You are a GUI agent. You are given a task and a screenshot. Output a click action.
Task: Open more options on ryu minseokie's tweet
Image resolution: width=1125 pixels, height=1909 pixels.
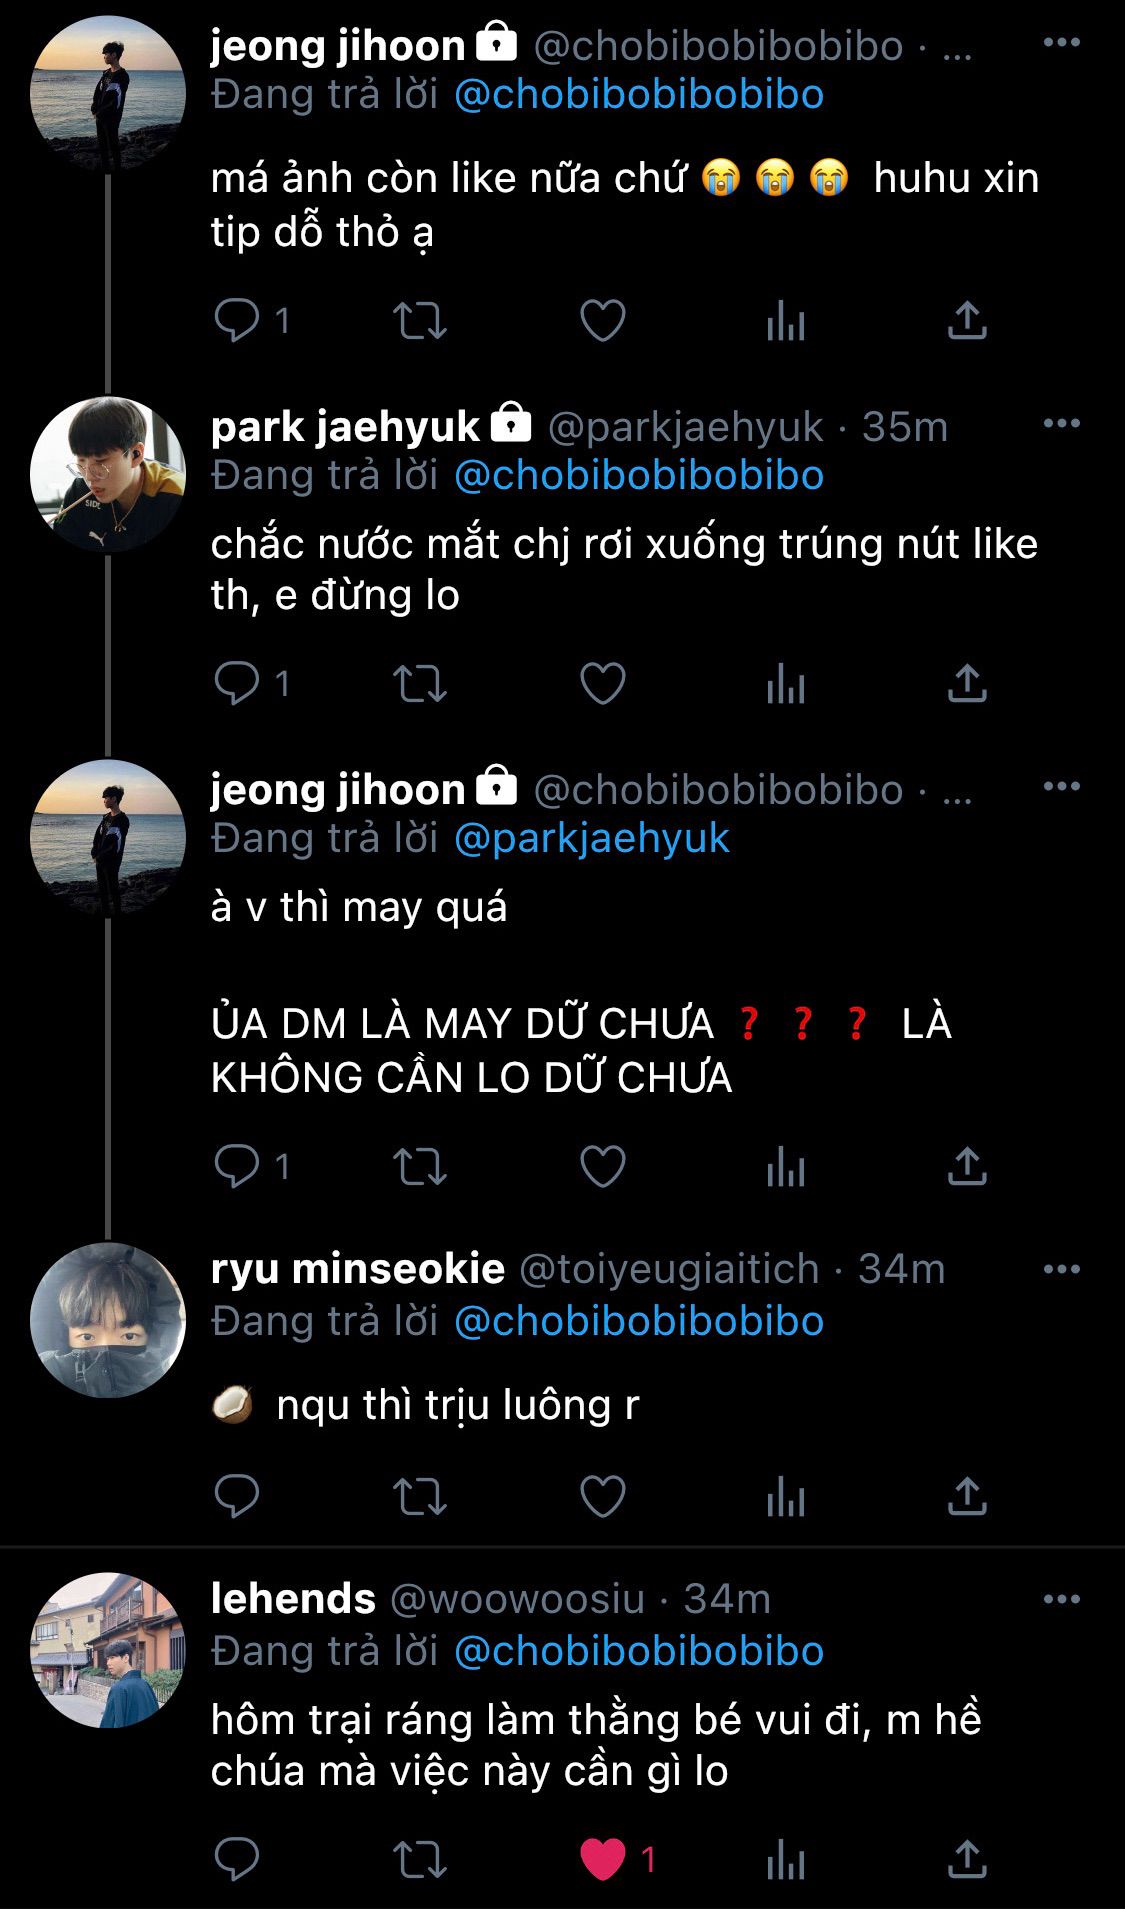1061,1269
